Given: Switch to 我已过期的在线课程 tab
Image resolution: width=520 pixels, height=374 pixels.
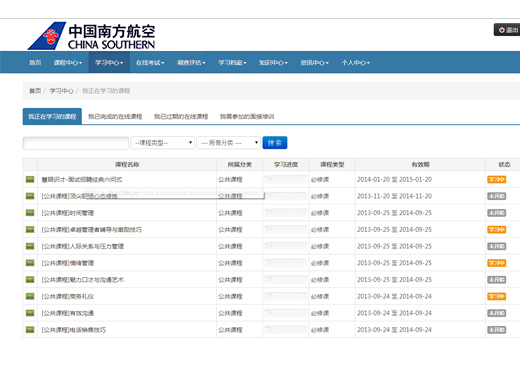Looking at the screenshot, I should click(x=181, y=116).
